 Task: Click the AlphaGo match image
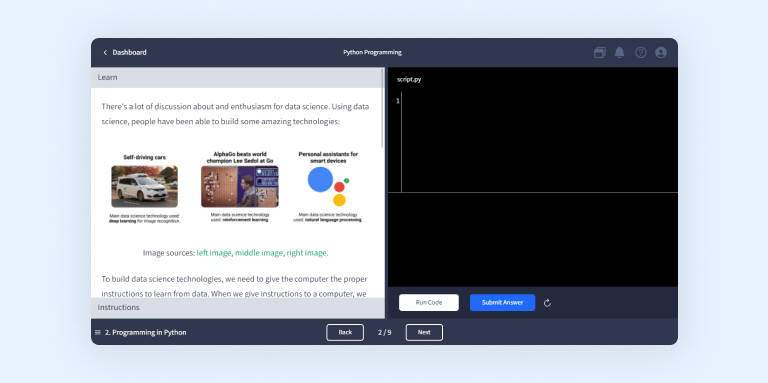coord(240,186)
